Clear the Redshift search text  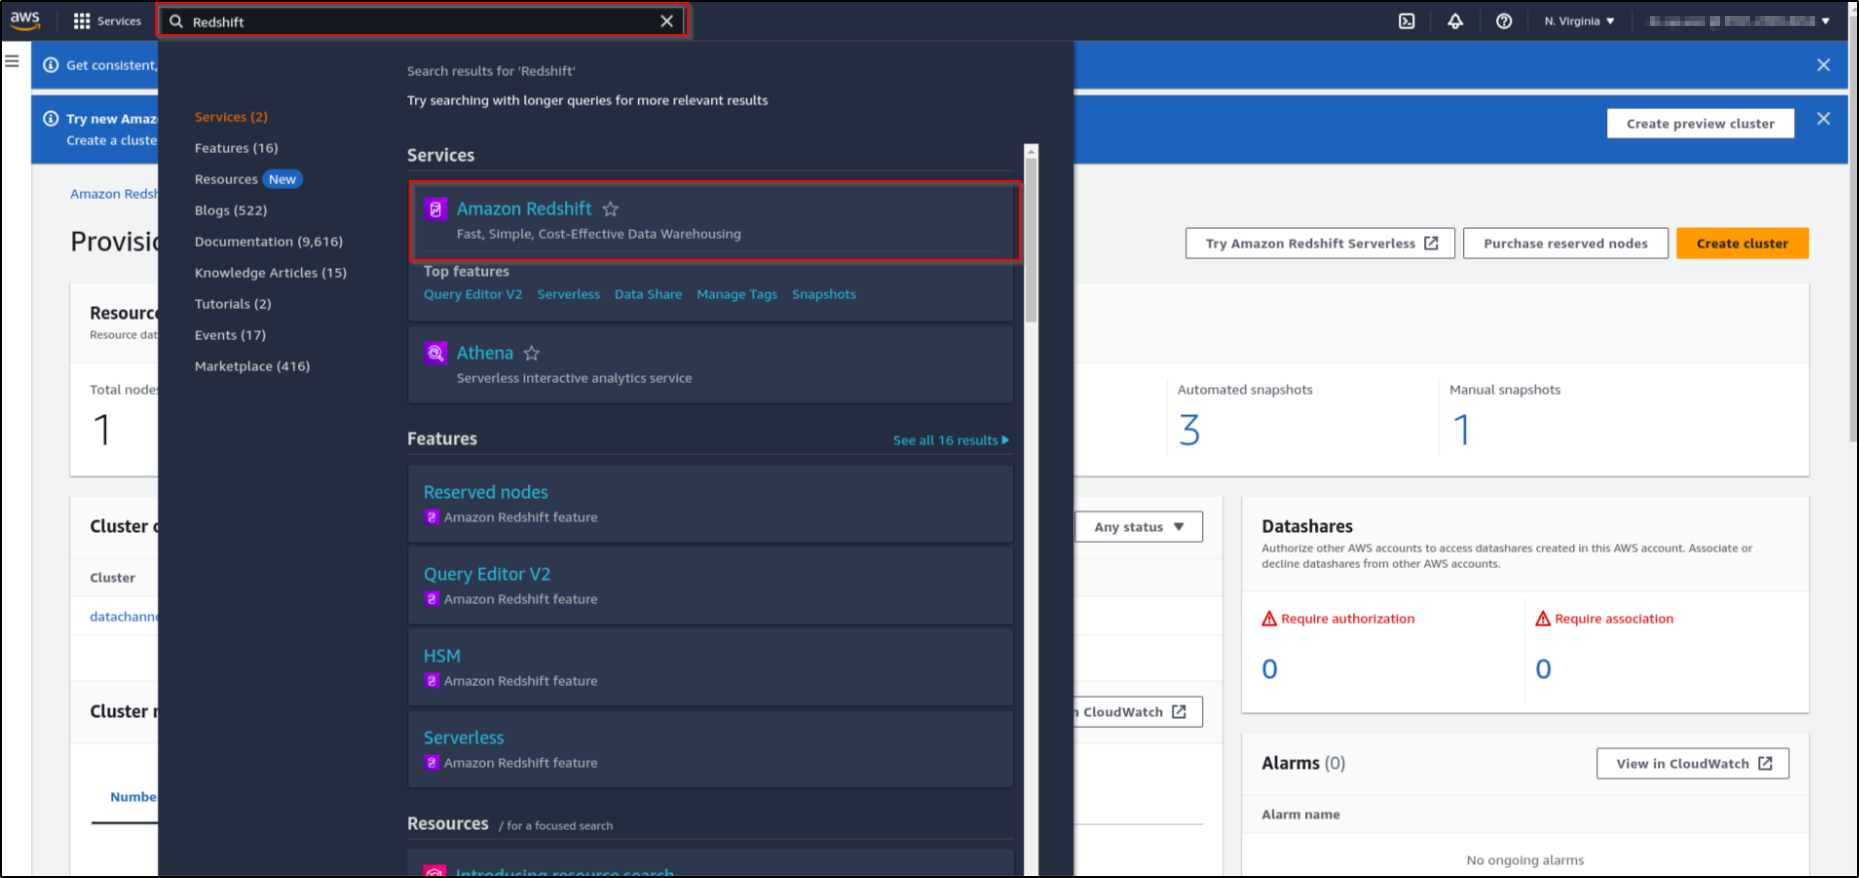click(667, 21)
